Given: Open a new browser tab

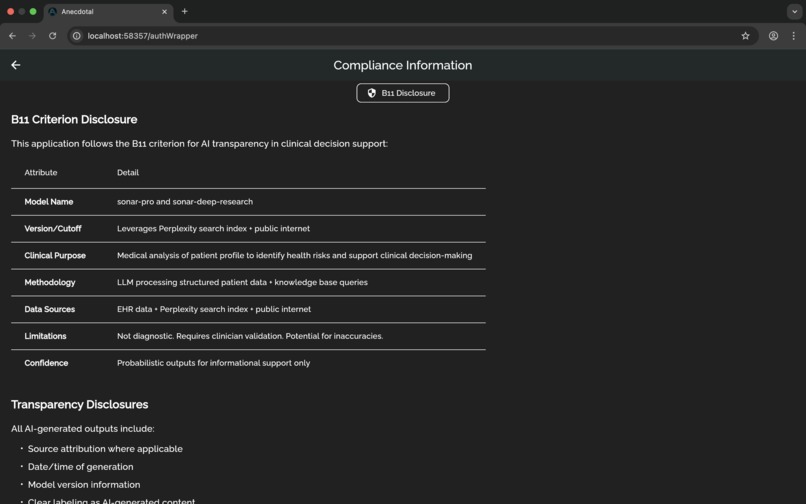Looking at the screenshot, I should pyautogui.click(x=185, y=11).
